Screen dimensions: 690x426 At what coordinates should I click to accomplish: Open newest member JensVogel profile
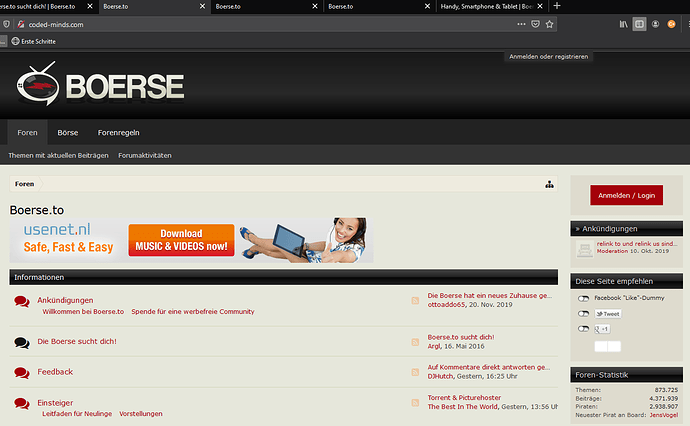[664, 415]
